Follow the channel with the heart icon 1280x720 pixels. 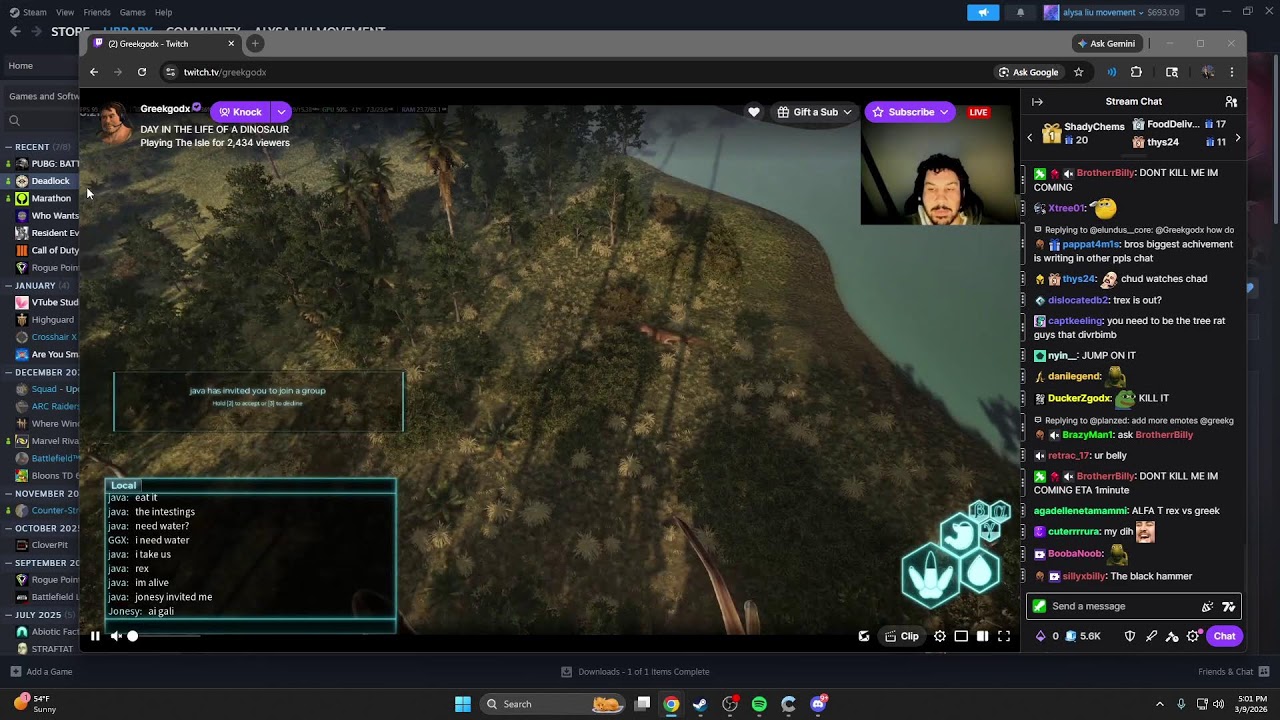point(754,112)
